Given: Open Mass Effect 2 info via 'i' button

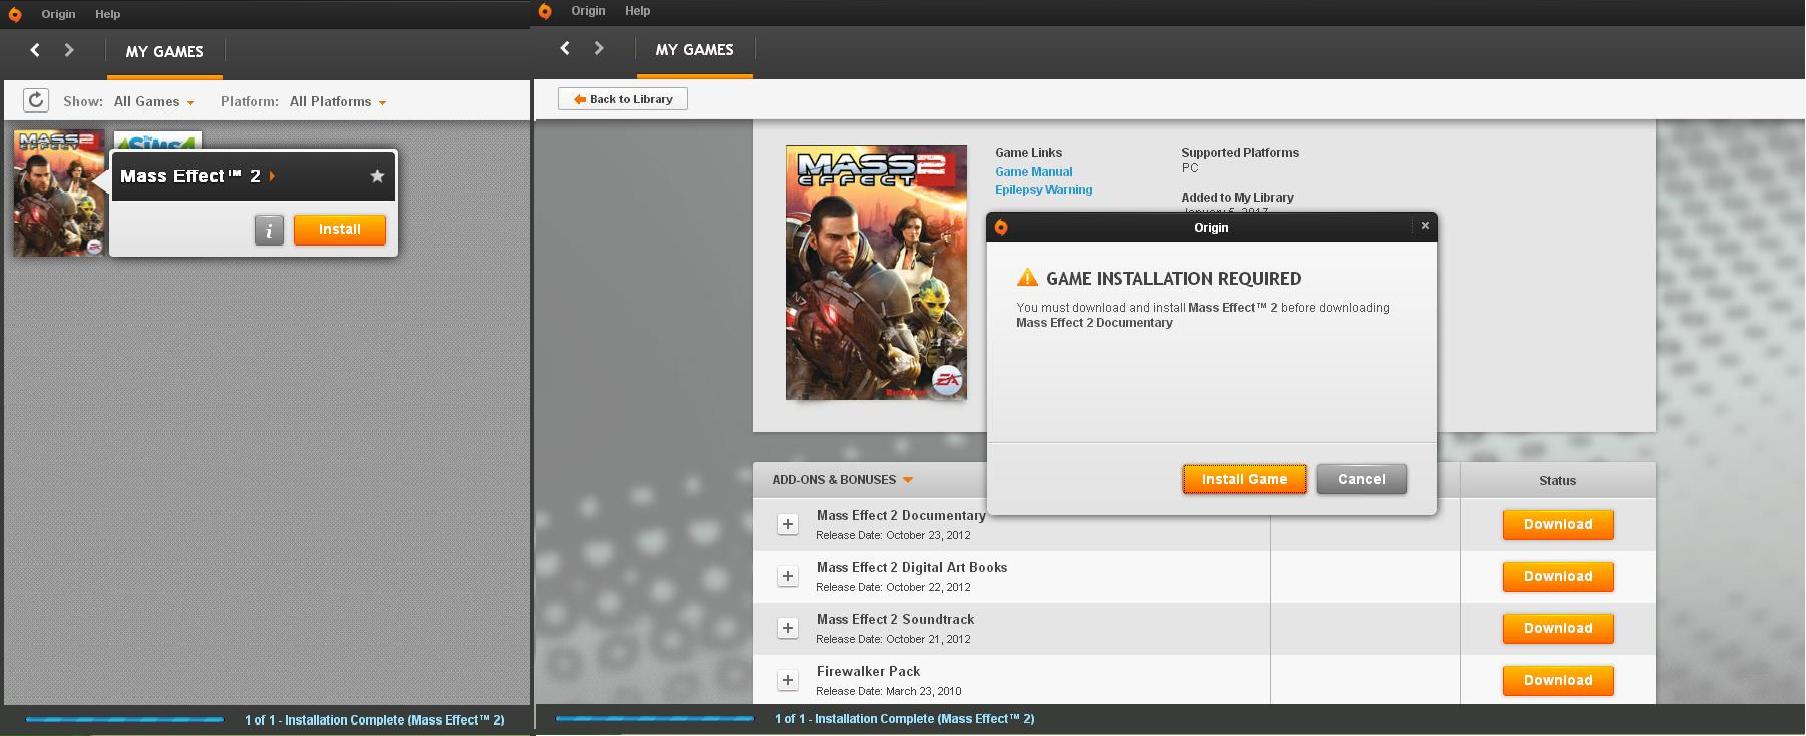Looking at the screenshot, I should [269, 230].
